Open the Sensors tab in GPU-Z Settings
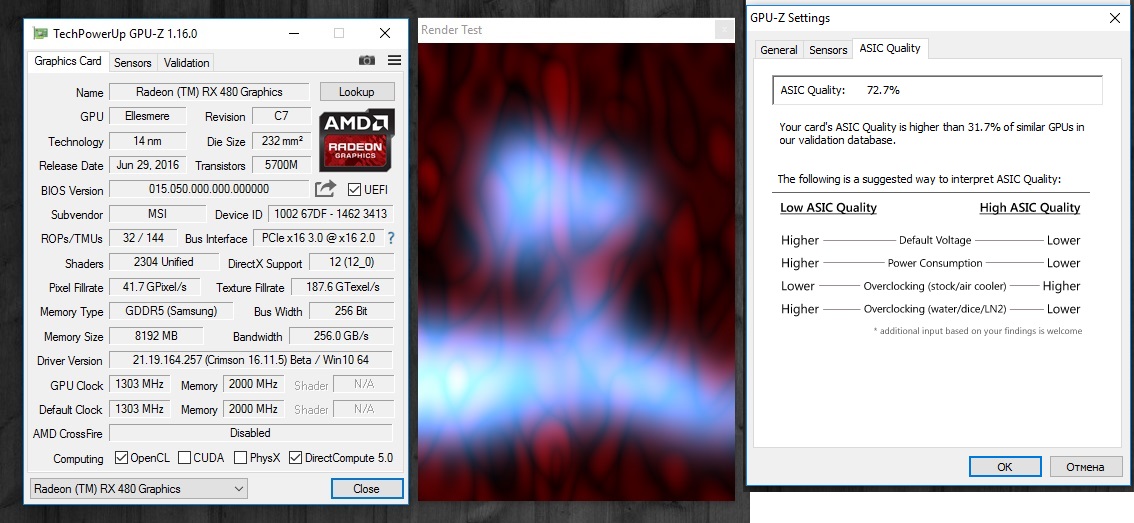The width and height of the screenshot is (1134, 523). tap(828, 50)
